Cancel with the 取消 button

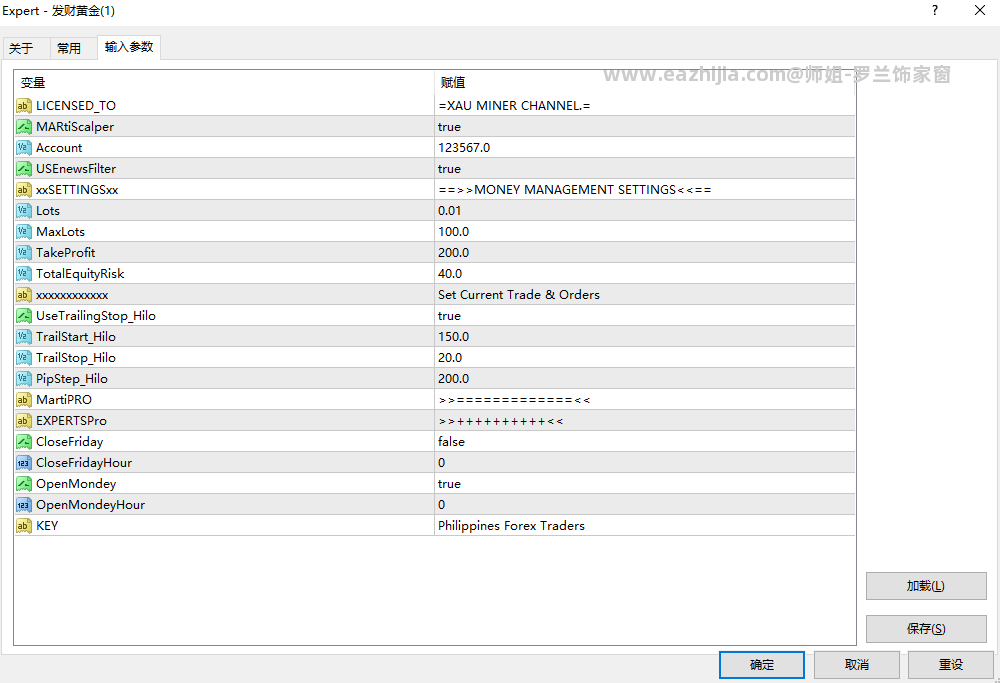coord(857,665)
